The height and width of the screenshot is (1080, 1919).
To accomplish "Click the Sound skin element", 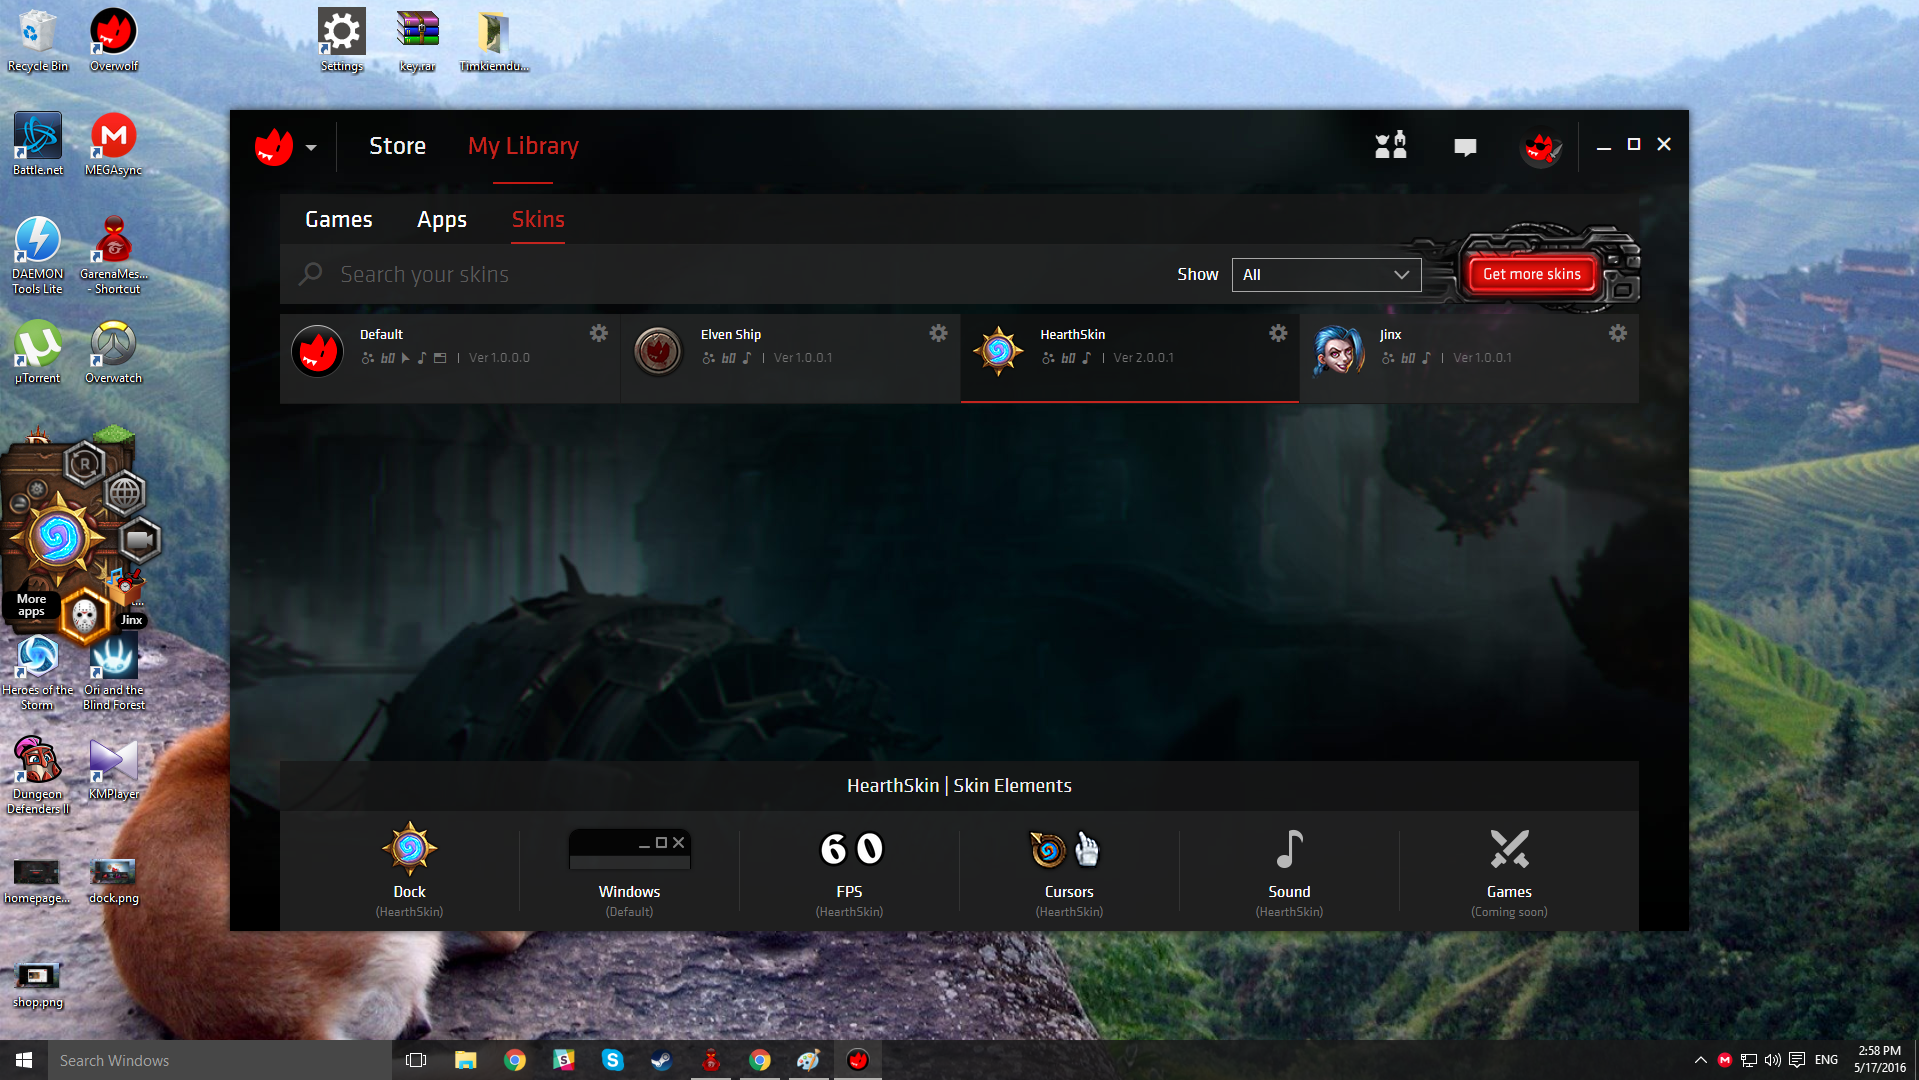I will (x=1289, y=869).
